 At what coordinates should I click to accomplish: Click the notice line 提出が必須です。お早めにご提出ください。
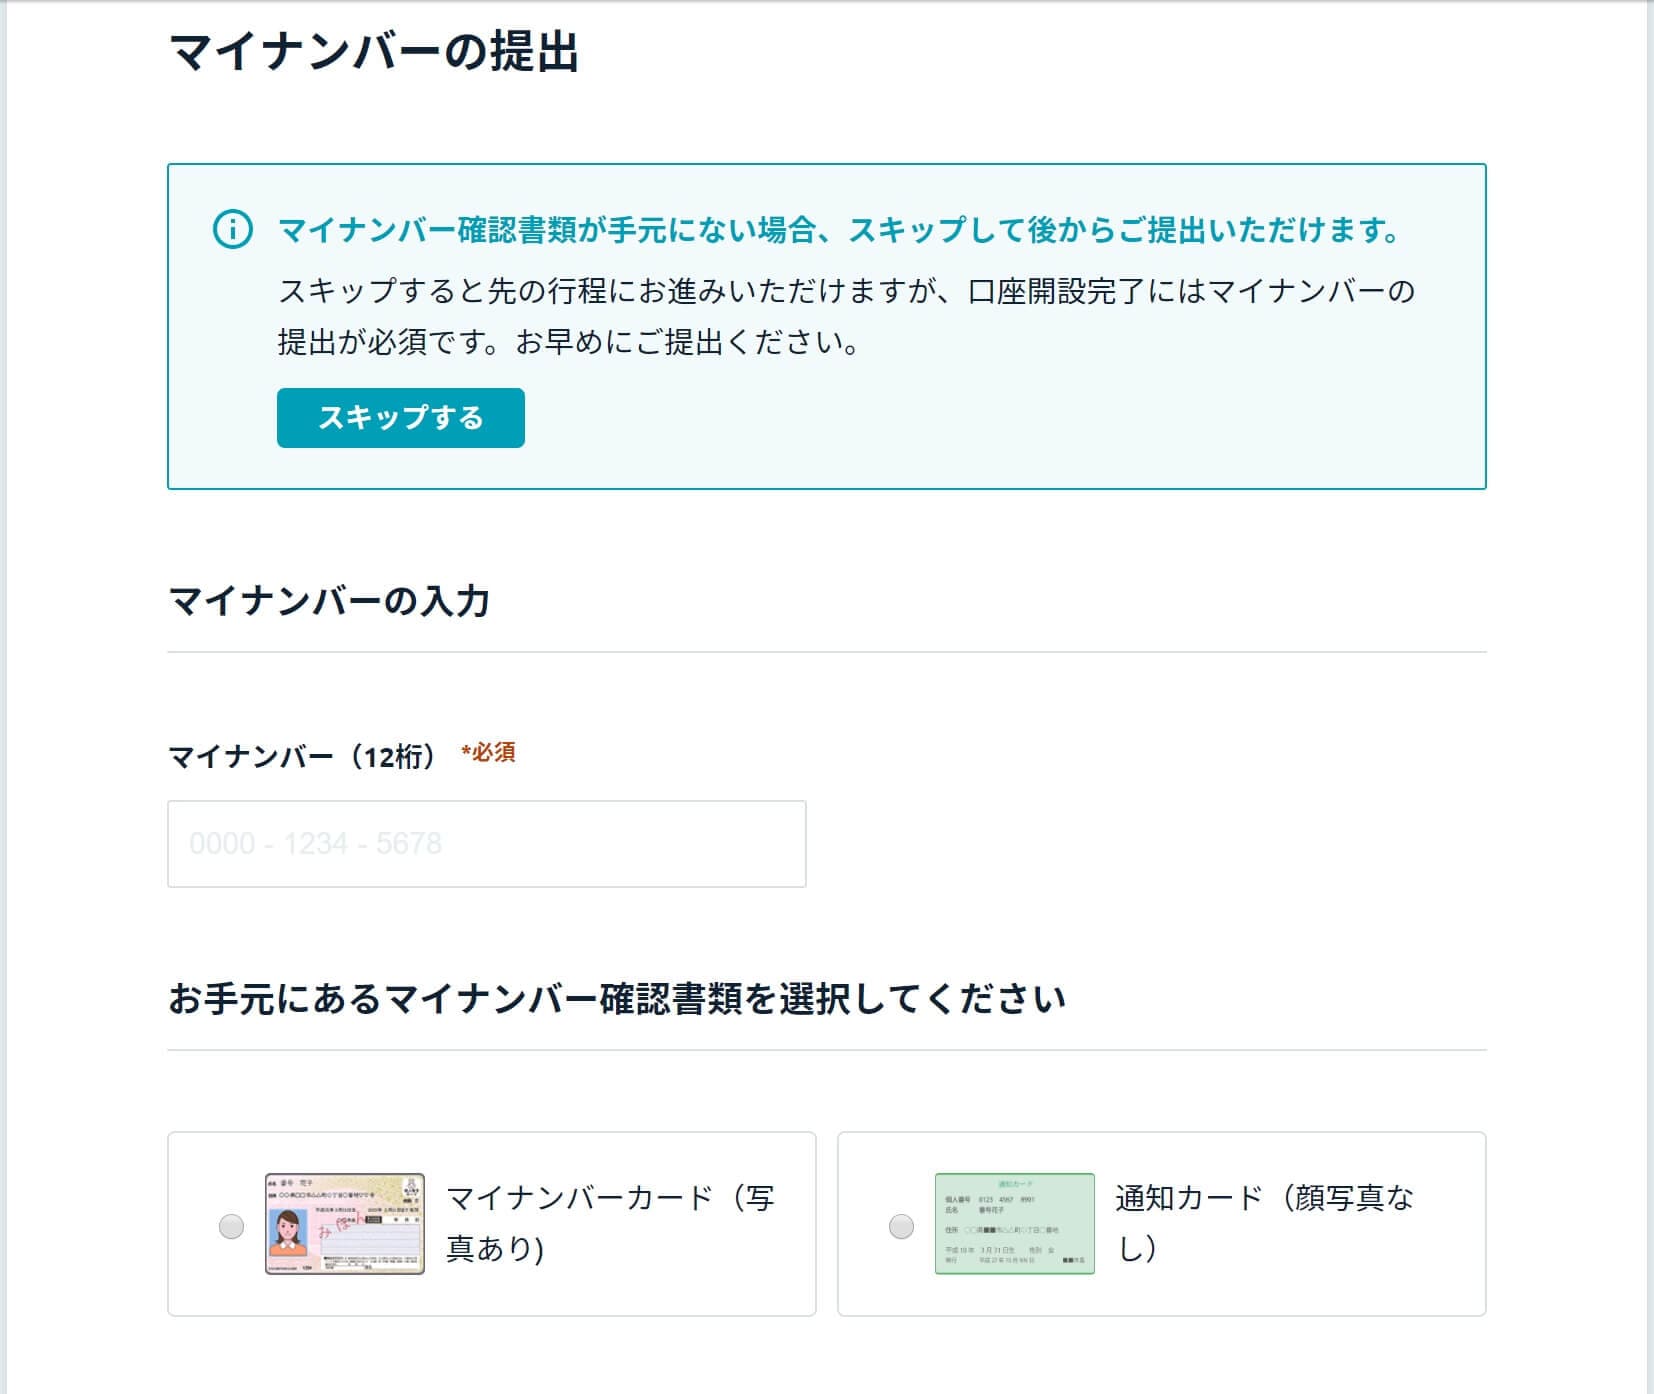pos(569,342)
